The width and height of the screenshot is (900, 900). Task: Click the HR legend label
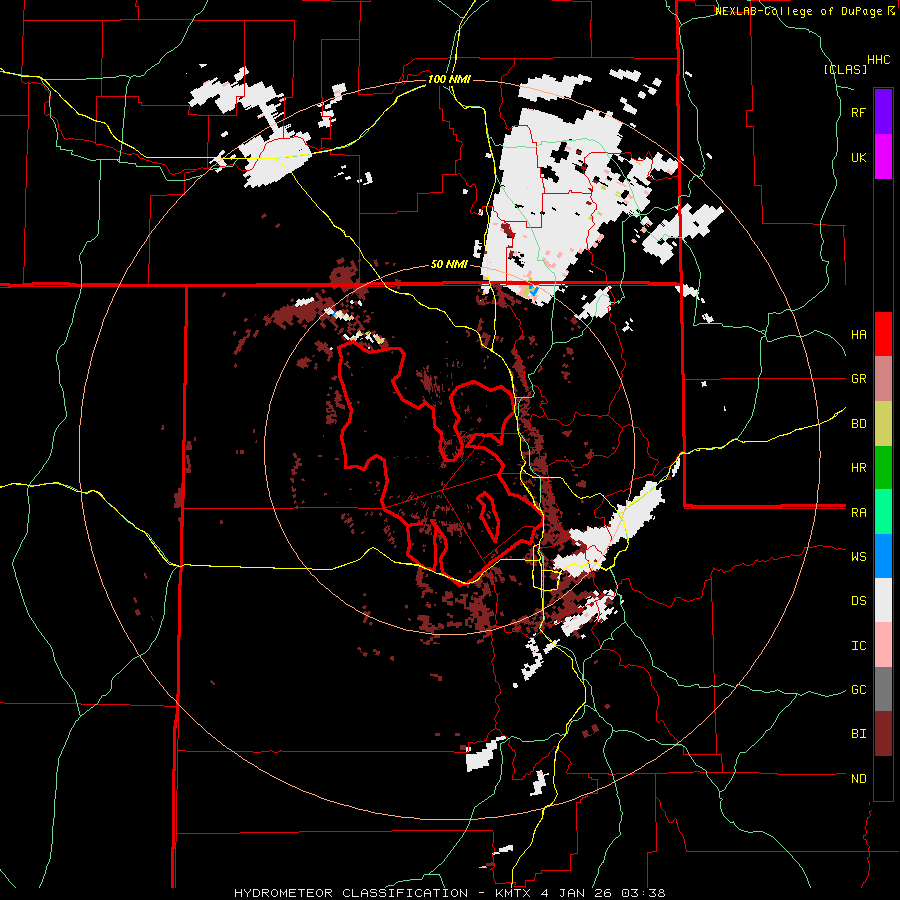click(x=859, y=468)
